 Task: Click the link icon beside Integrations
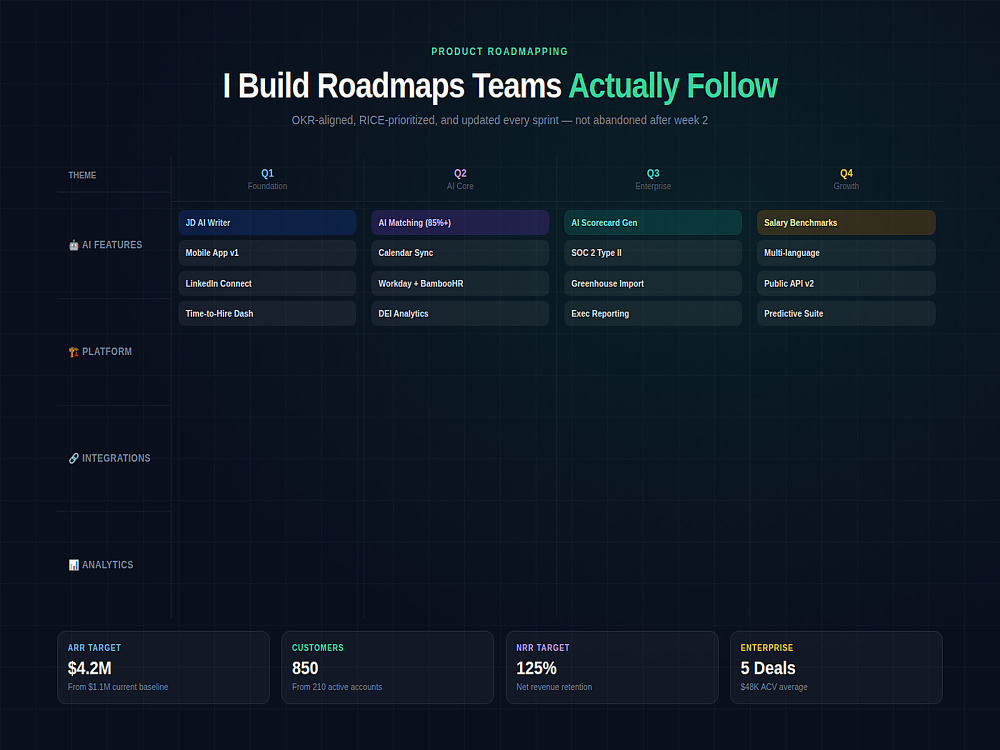tap(74, 458)
